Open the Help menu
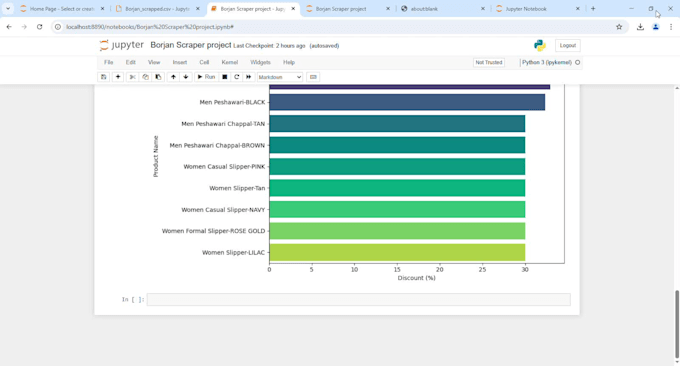This screenshot has height=366, width=680. (289, 62)
